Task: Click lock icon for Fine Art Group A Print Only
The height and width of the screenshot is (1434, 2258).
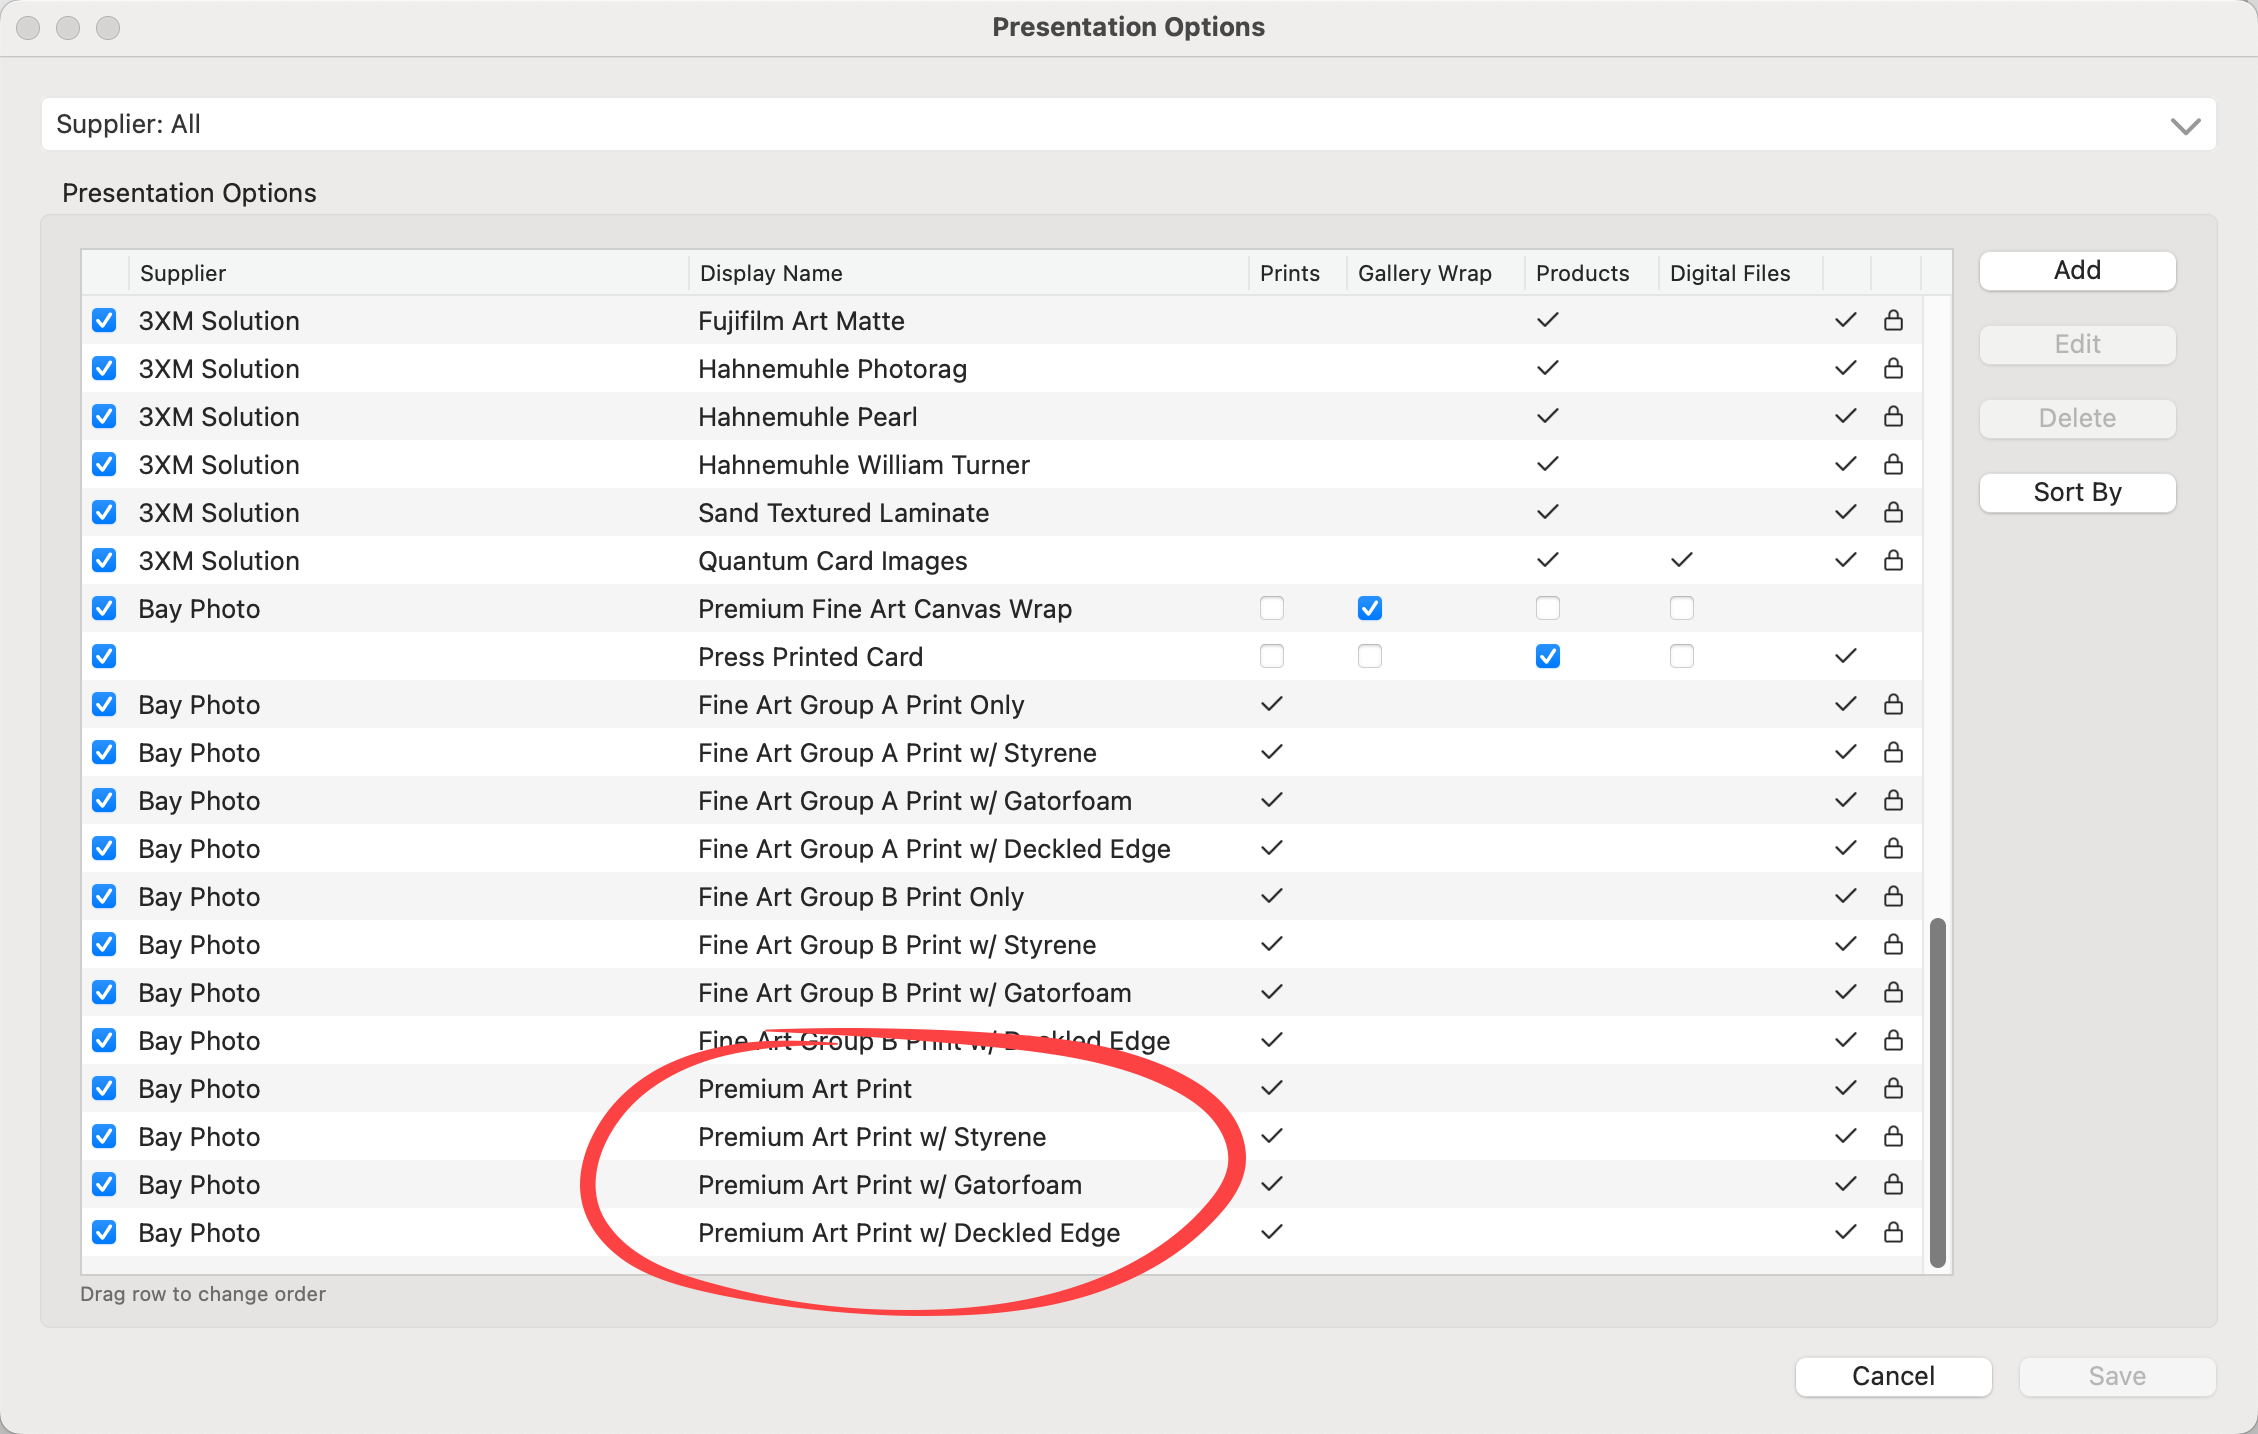Action: (x=1893, y=704)
